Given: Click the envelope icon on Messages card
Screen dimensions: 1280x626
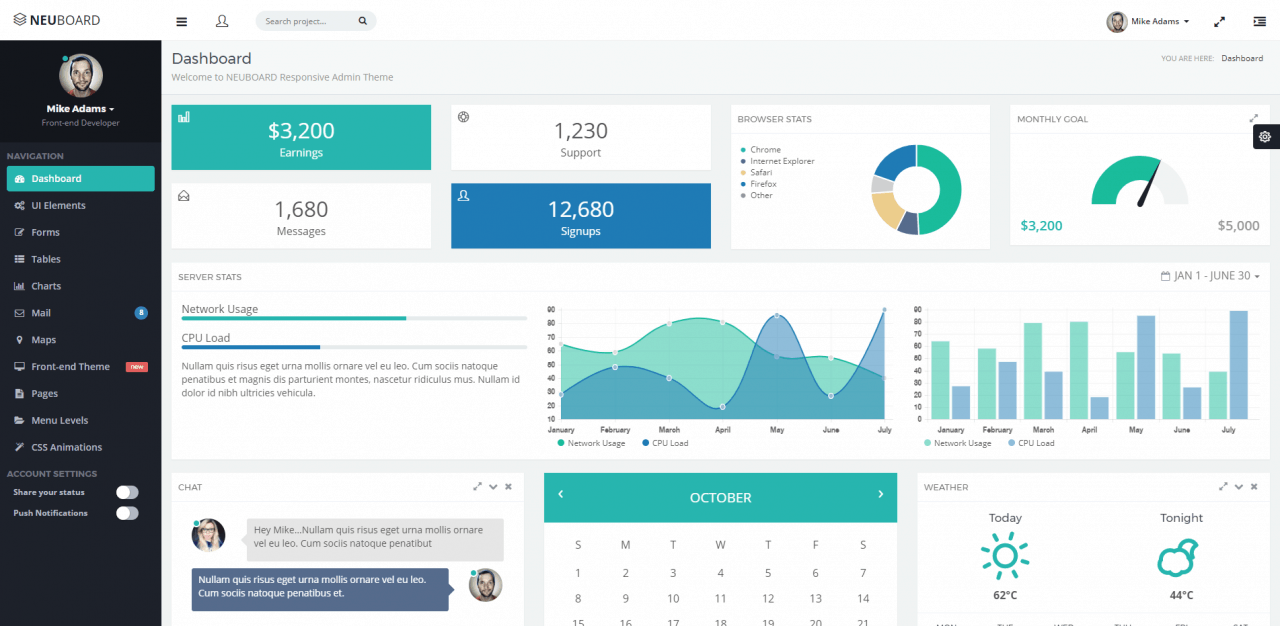Looking at the screenshot, I should pyautogui.click(x=184, y=196).
